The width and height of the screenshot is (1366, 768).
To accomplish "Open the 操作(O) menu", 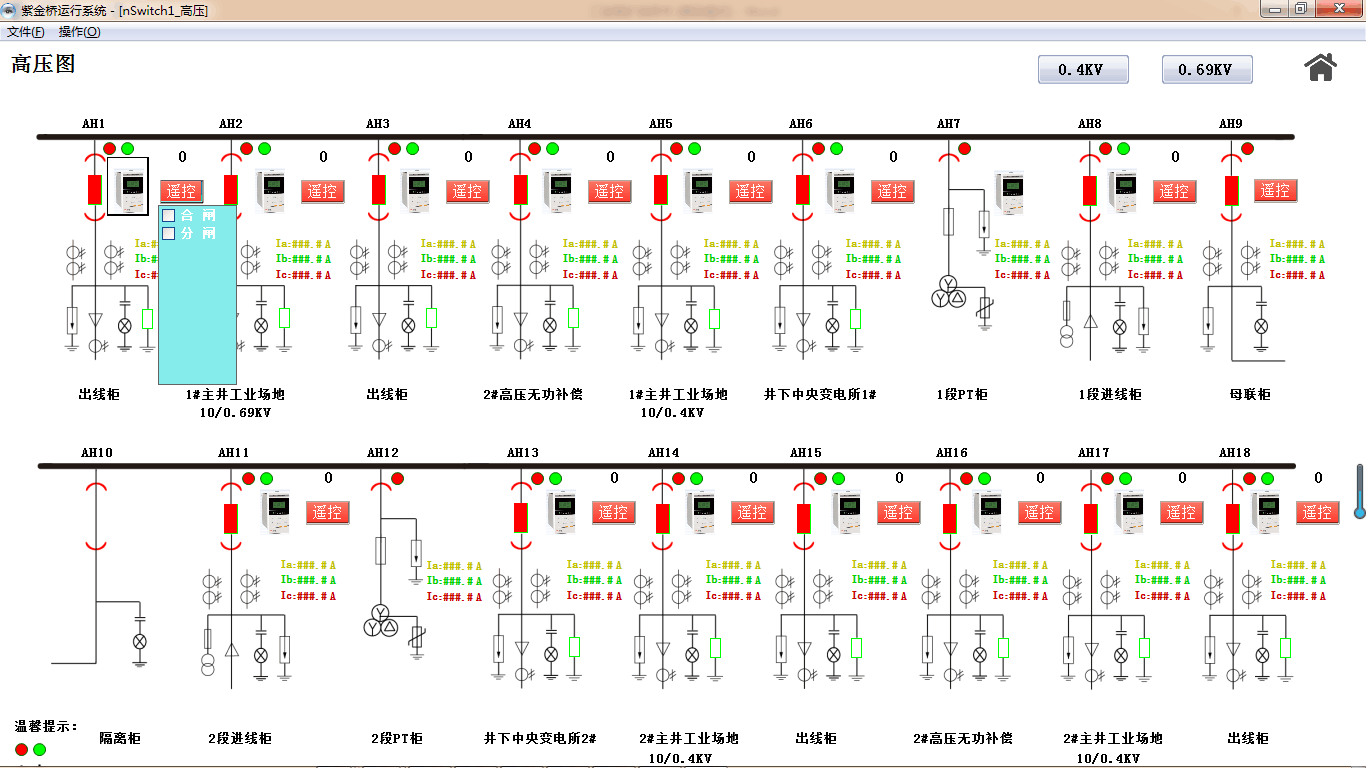I will 79,32.
